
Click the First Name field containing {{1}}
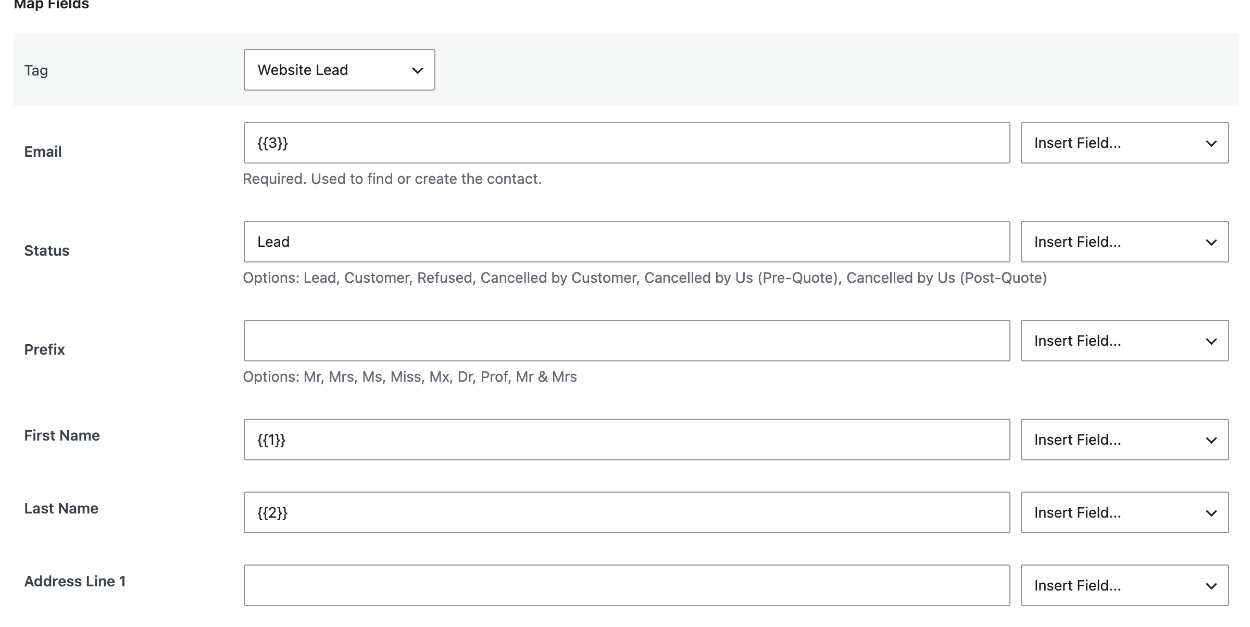(627, 440)
